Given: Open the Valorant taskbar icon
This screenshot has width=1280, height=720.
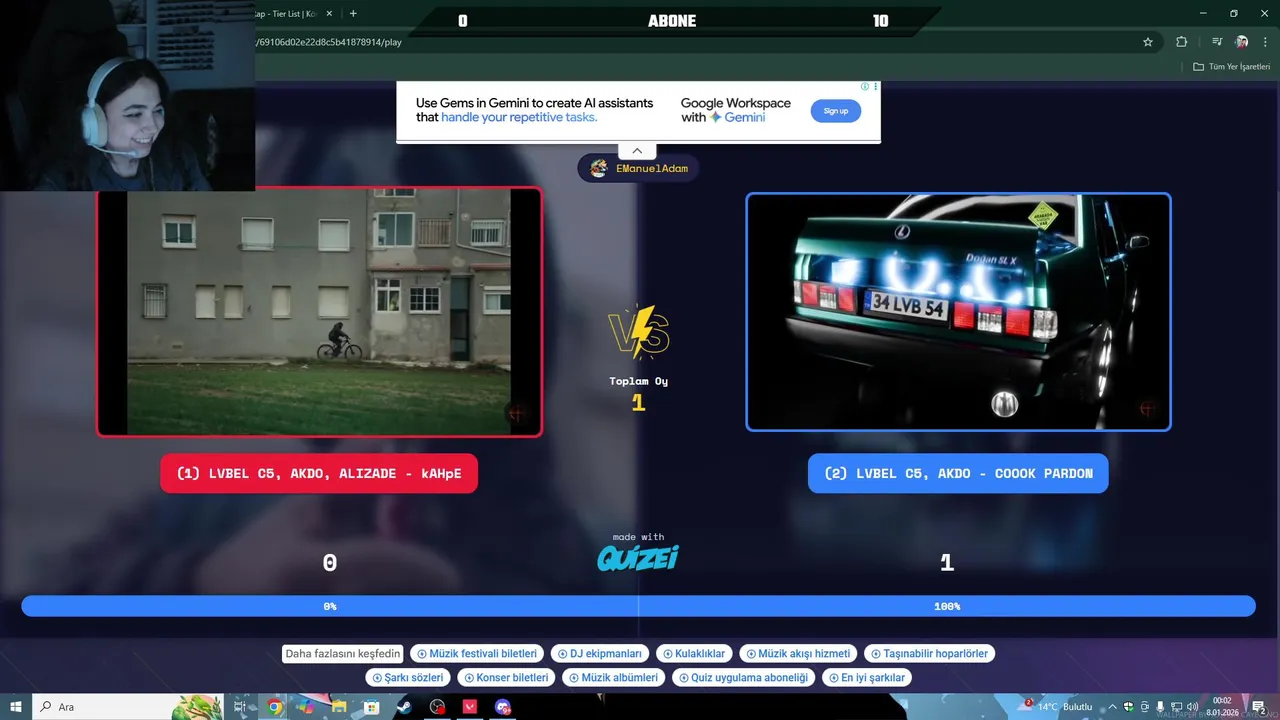Looking at the screenshot, I should (x=470, y=707).
